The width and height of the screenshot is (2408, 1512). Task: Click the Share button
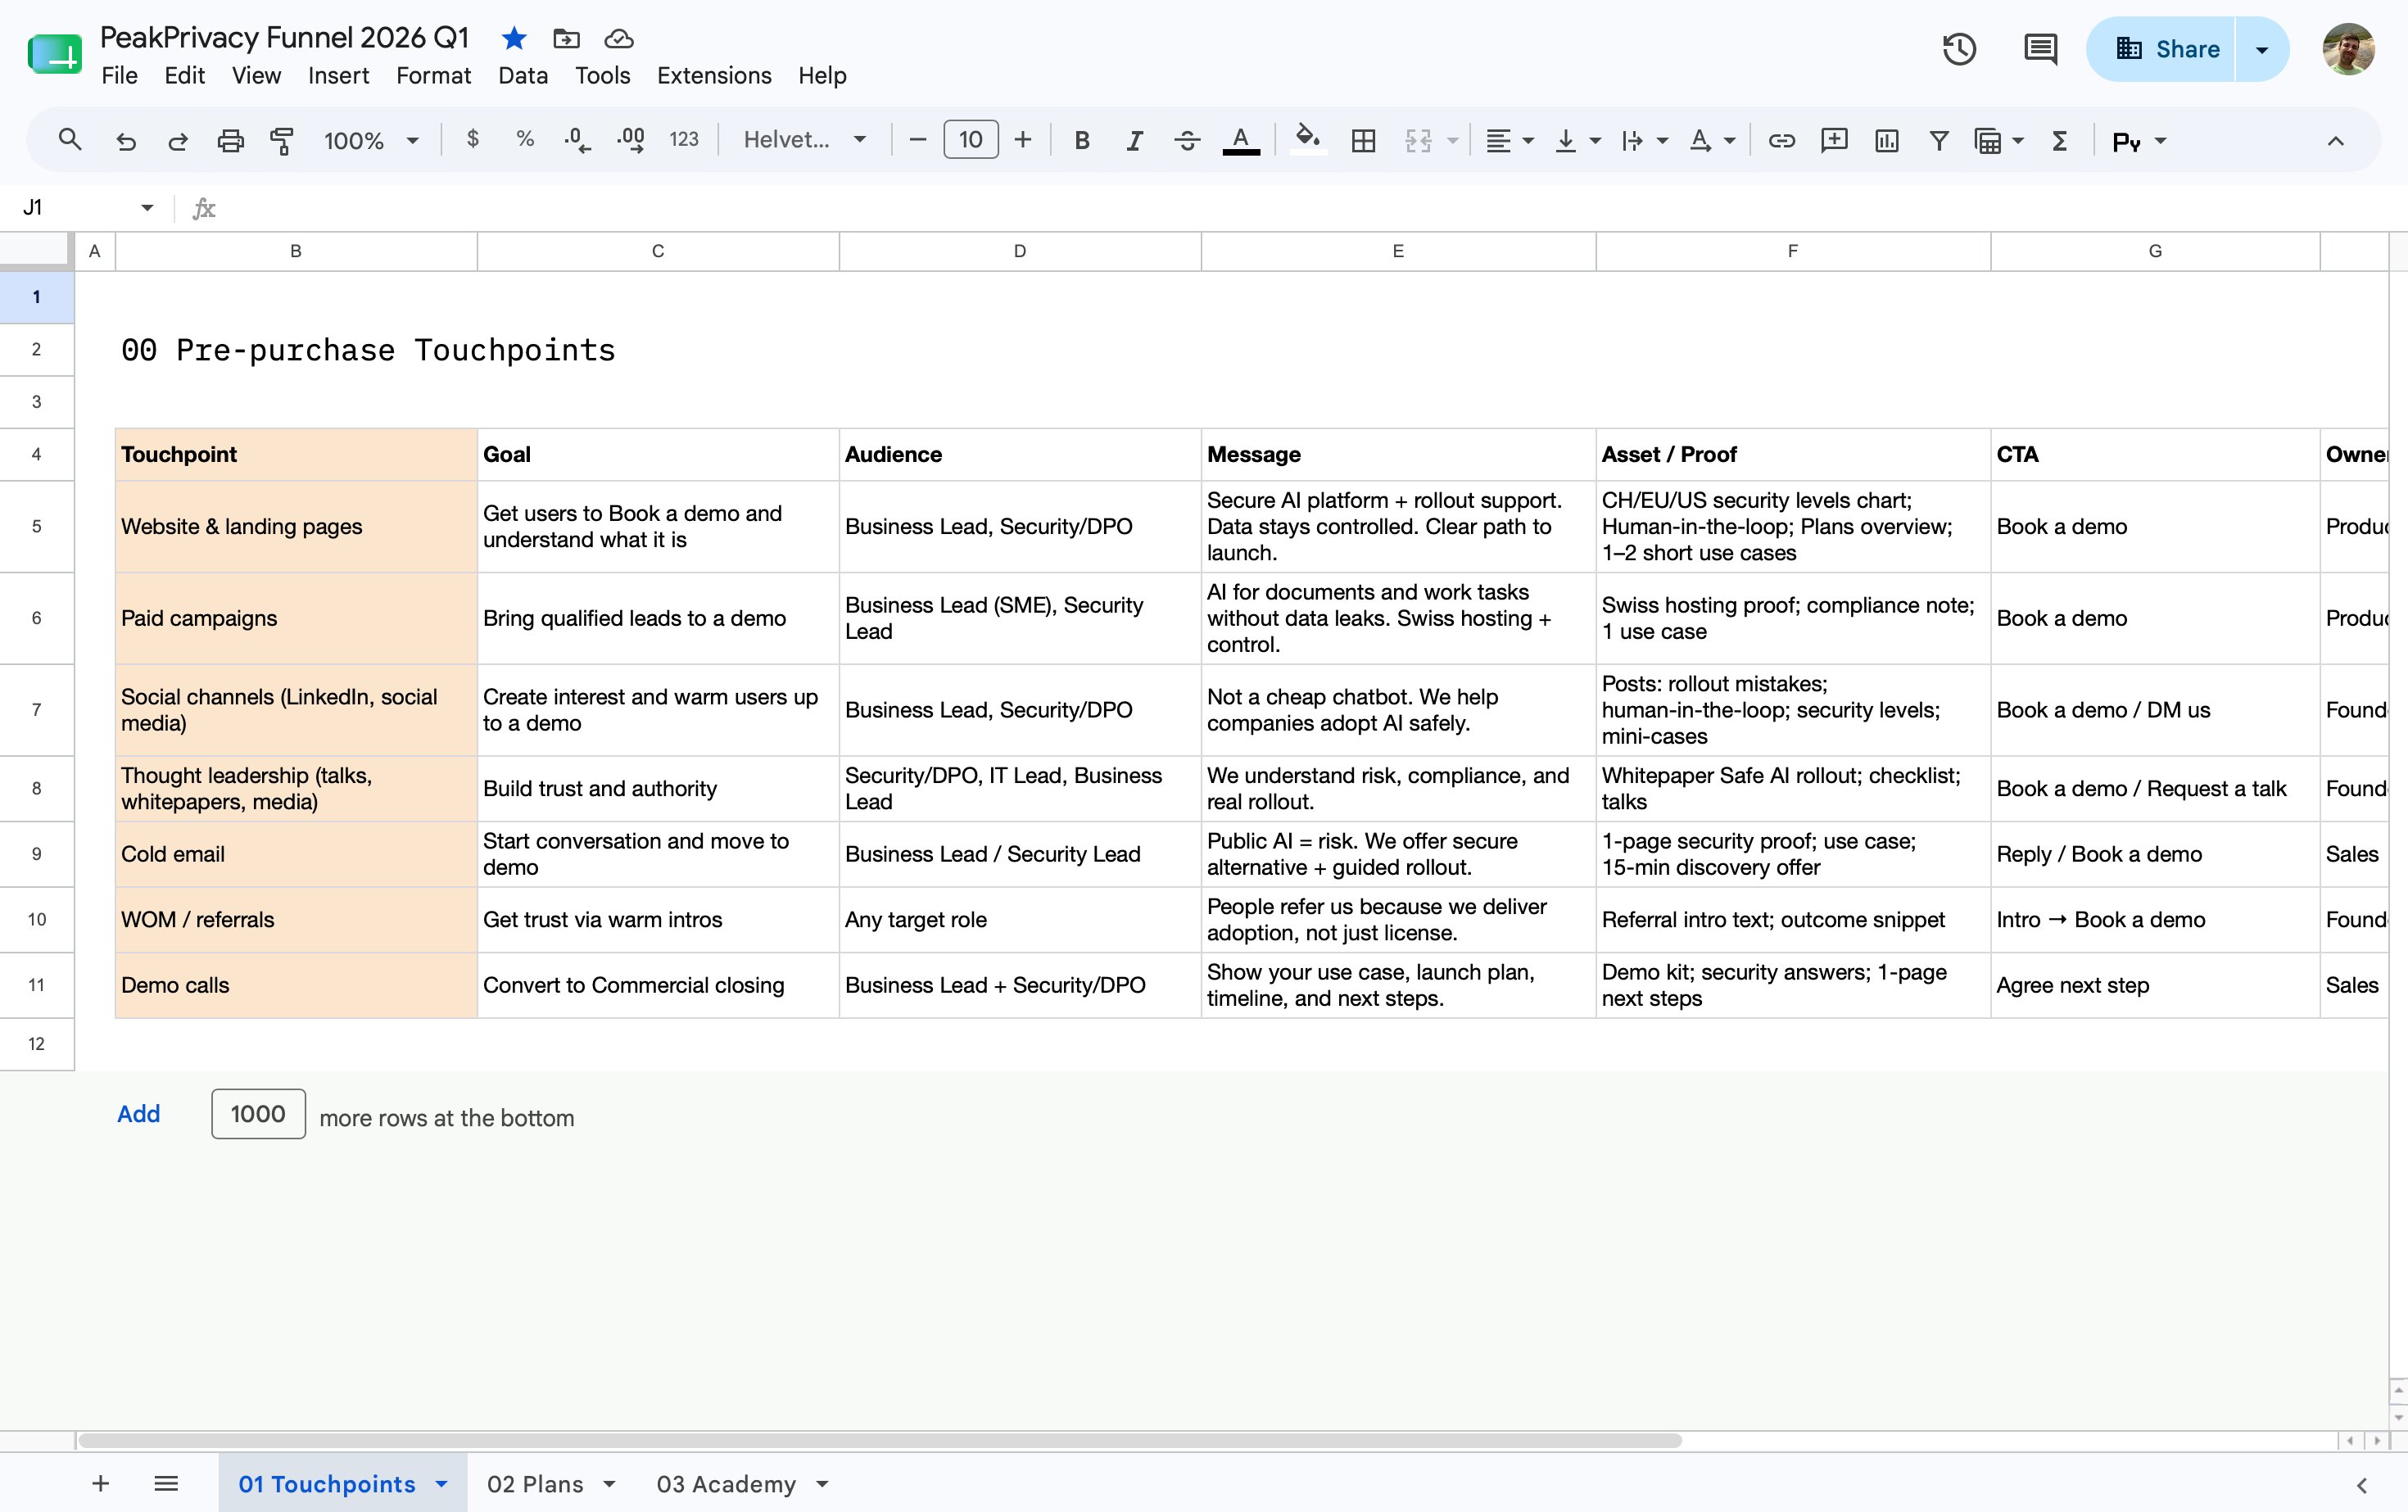[2166, 49]
